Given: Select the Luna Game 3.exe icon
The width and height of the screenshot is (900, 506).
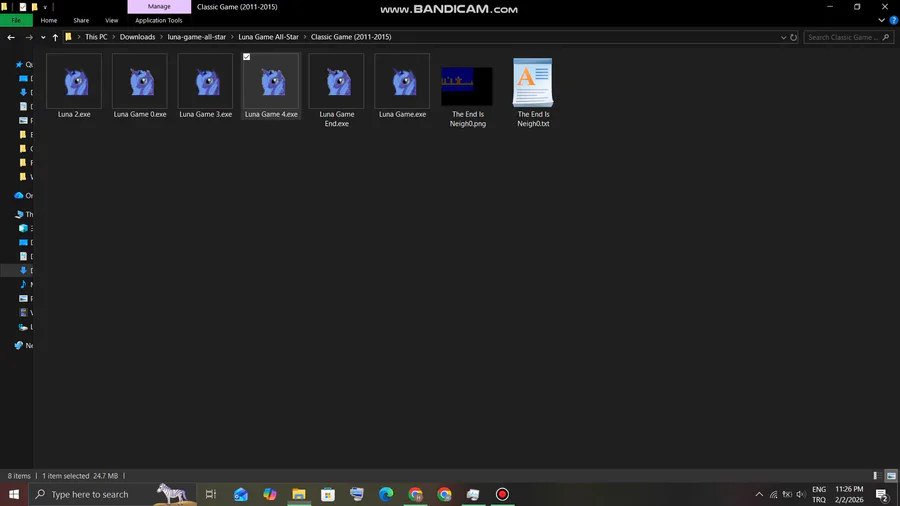Looking at the screenshot, I should (x=205, y=81).
